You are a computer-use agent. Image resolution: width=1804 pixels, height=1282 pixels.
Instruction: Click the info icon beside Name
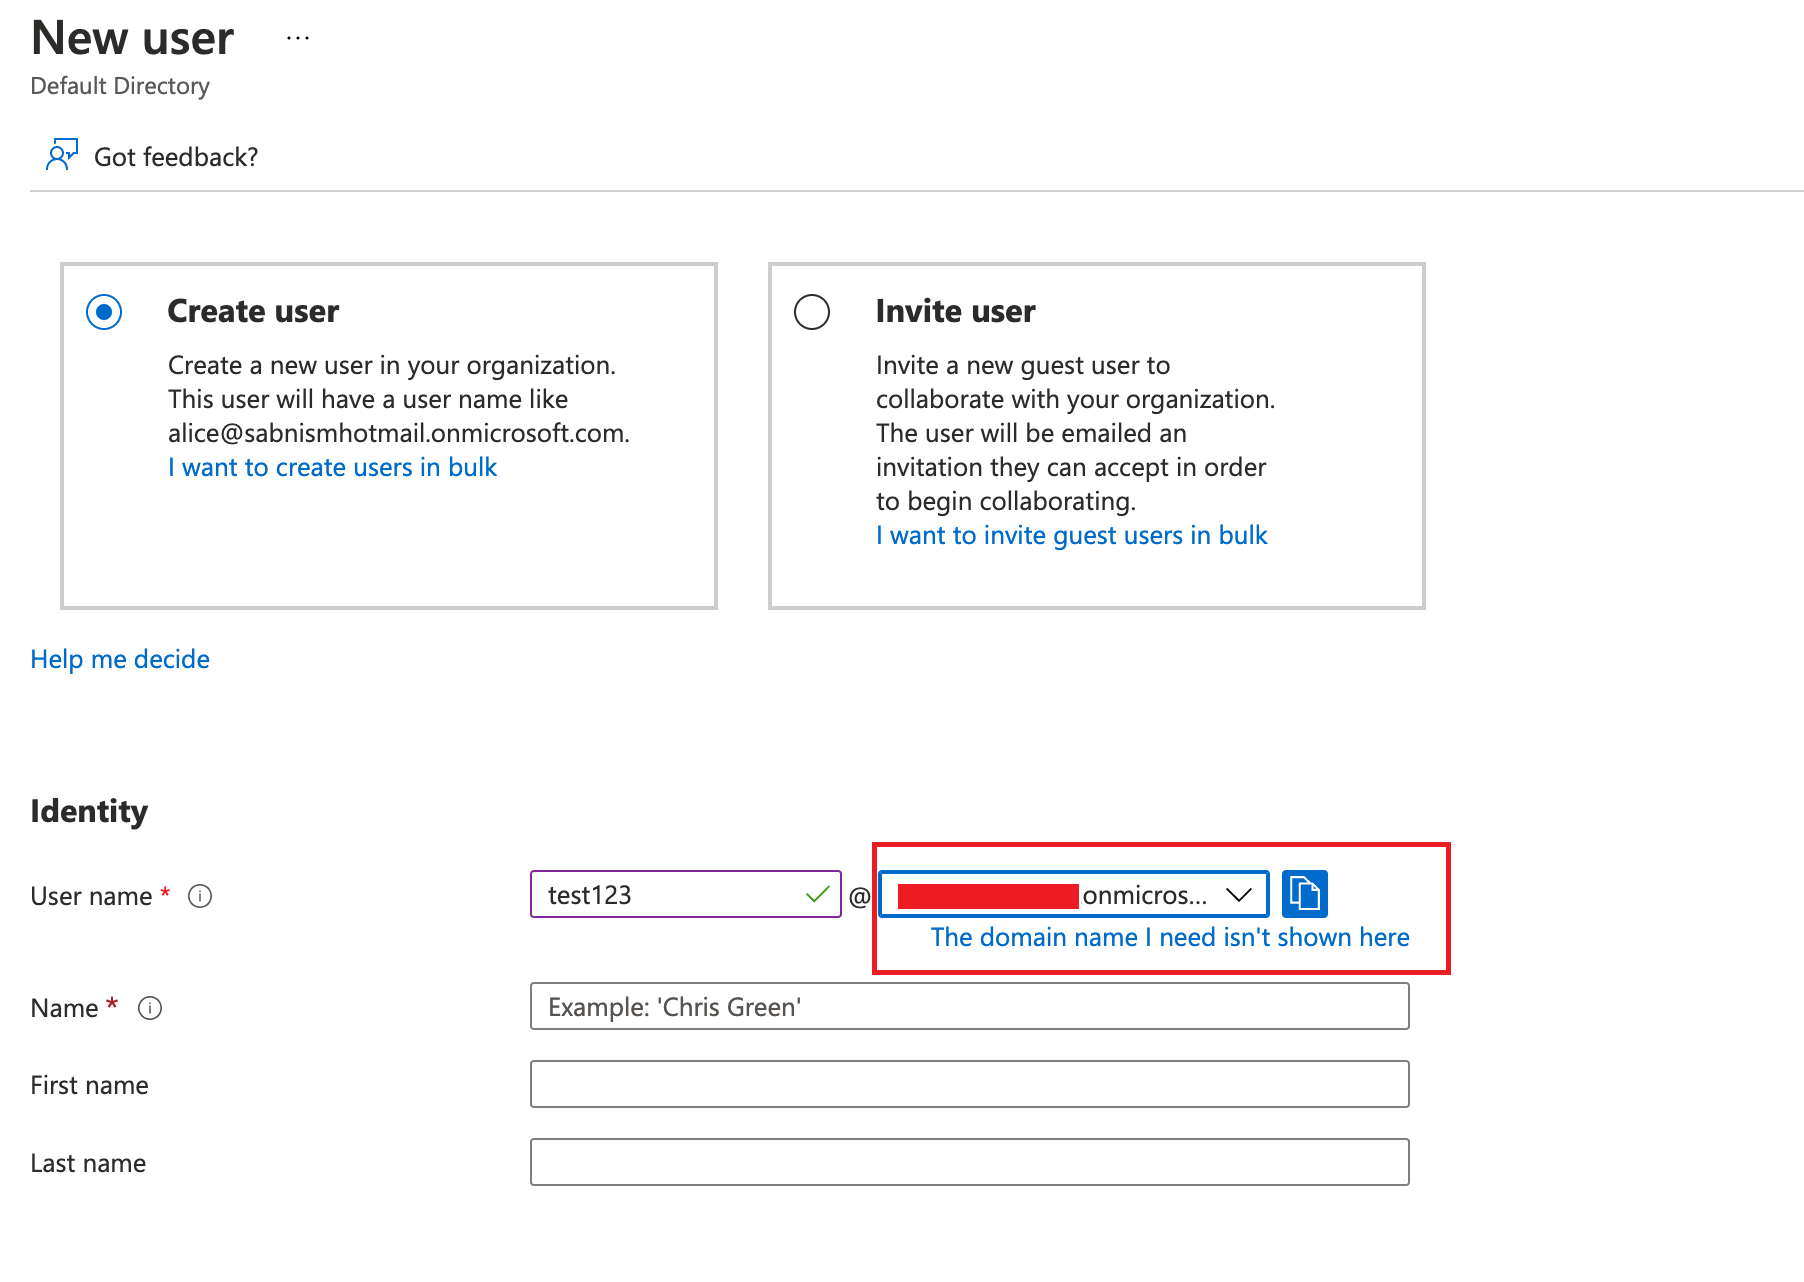click(x=150, y=1008)
